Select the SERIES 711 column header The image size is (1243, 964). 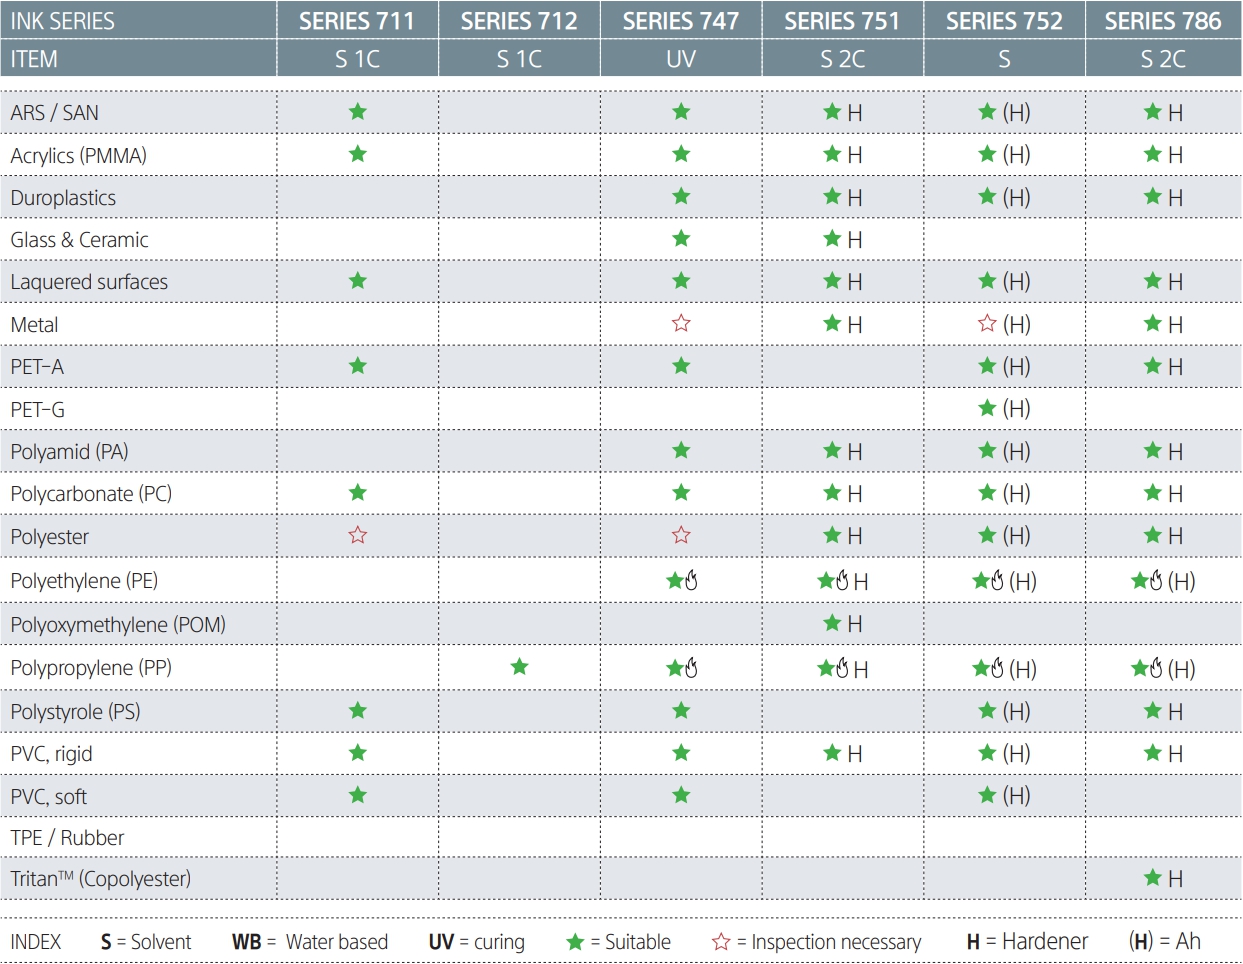(357, 21)
